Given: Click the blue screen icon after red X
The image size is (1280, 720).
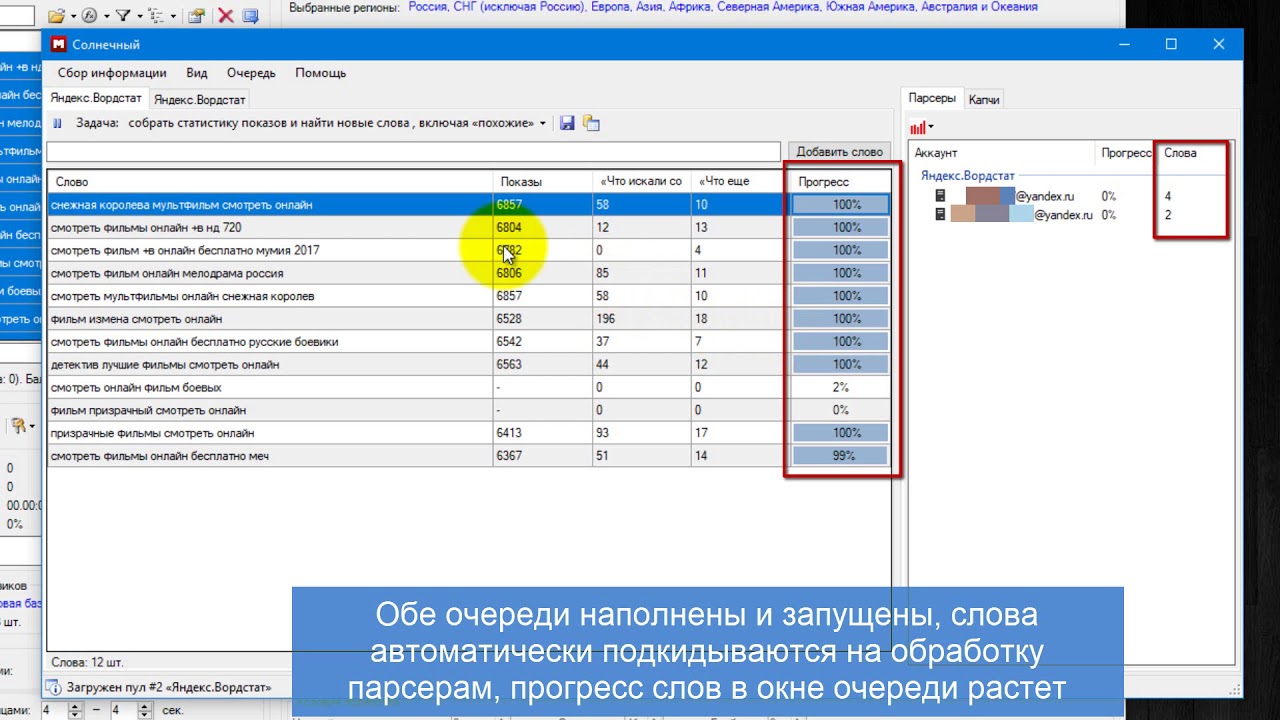Looking at the screenshot, I should click(x=250, y=16).
